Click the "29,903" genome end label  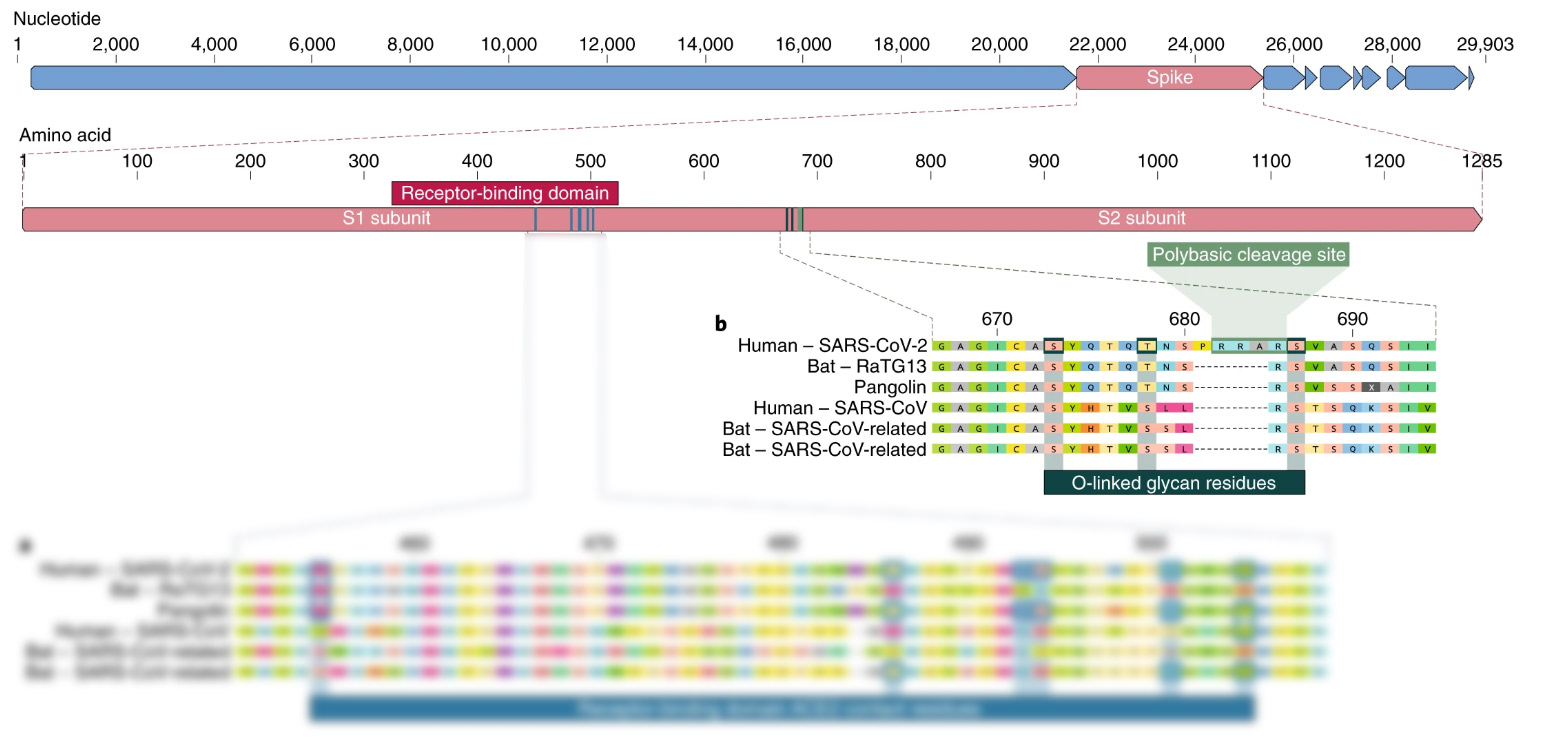[x=1485, y=44]
